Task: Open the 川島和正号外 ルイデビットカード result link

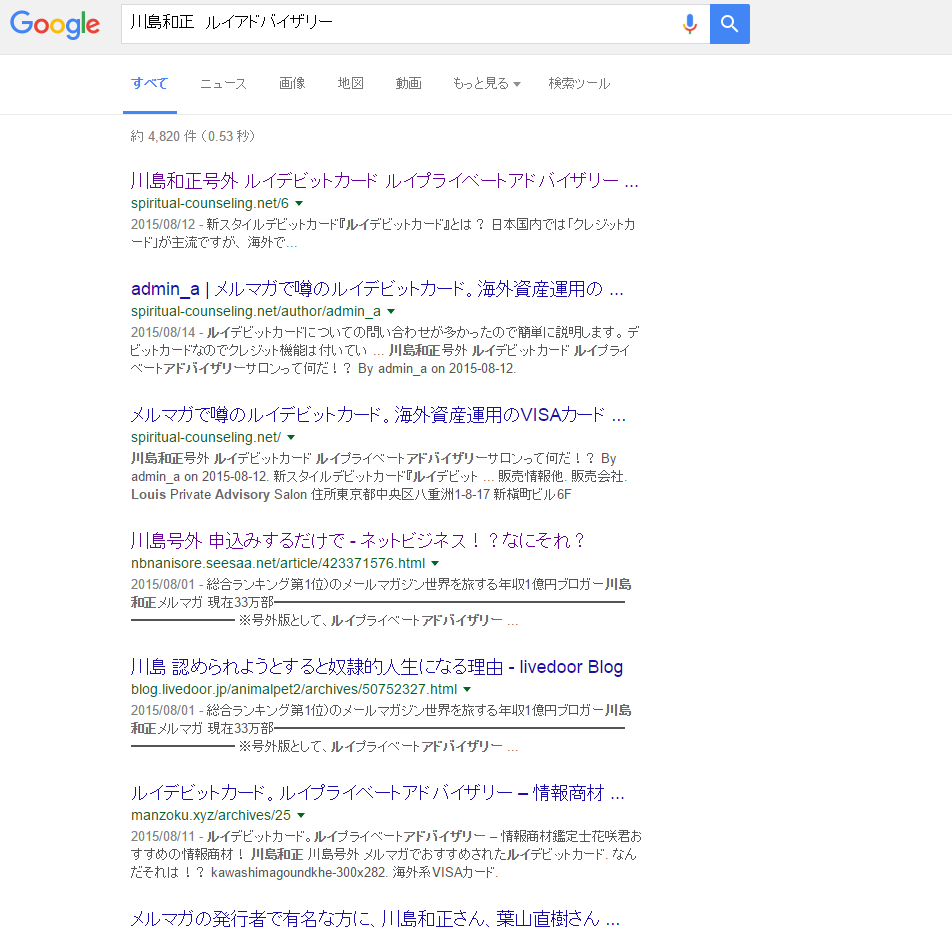Action: pos(384,181)
